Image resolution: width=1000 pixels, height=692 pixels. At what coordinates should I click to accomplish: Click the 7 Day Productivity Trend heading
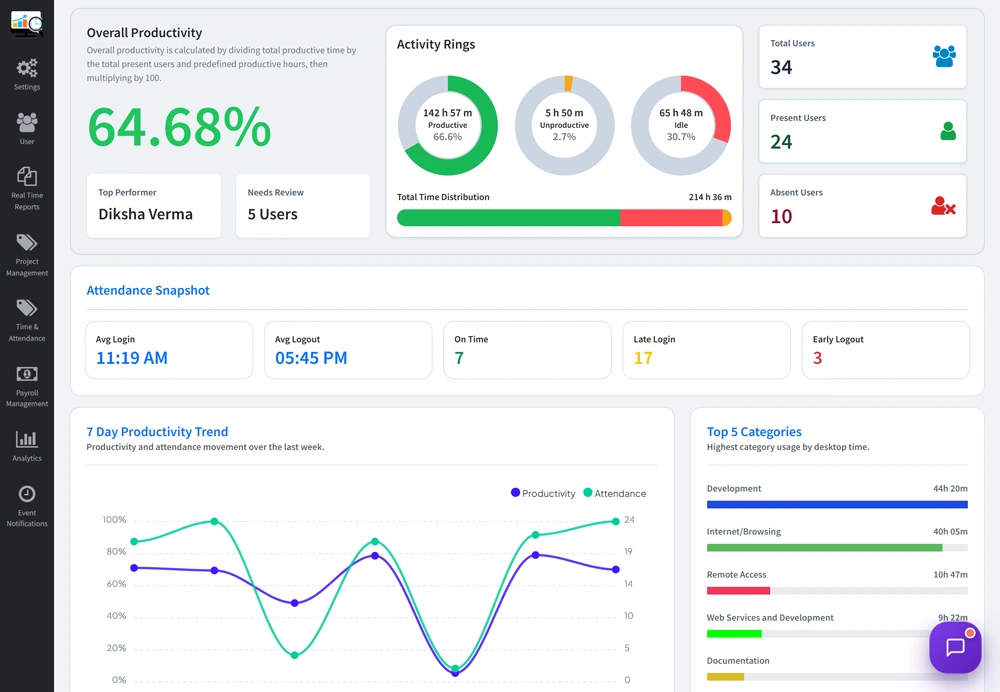[157, 432]
